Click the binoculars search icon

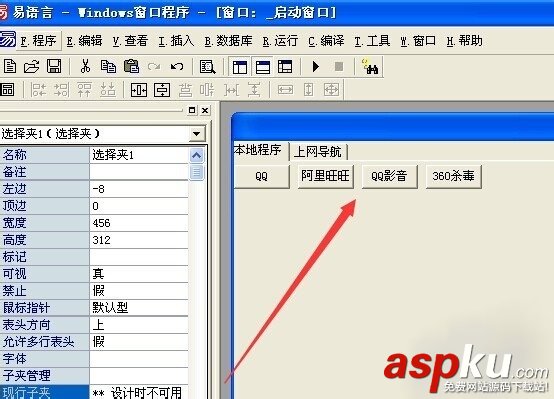[x=370, y=66]
